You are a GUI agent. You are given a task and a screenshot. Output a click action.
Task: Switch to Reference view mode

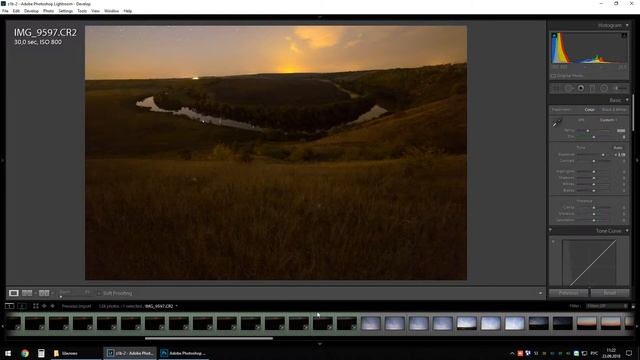click(x=27, y=293)
